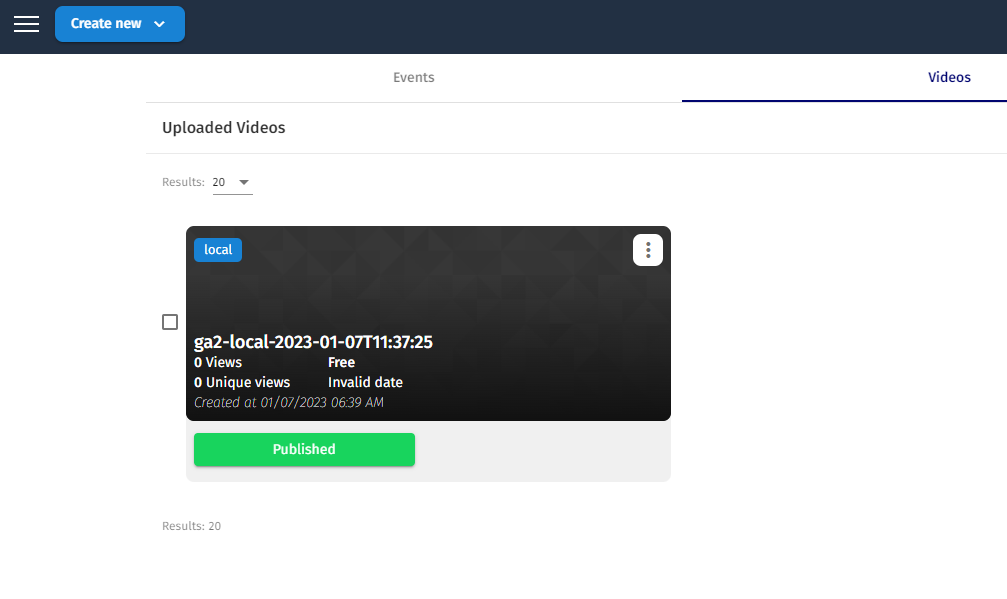Click the green Published status button
Screen dimensions: 1007x599
304,449
